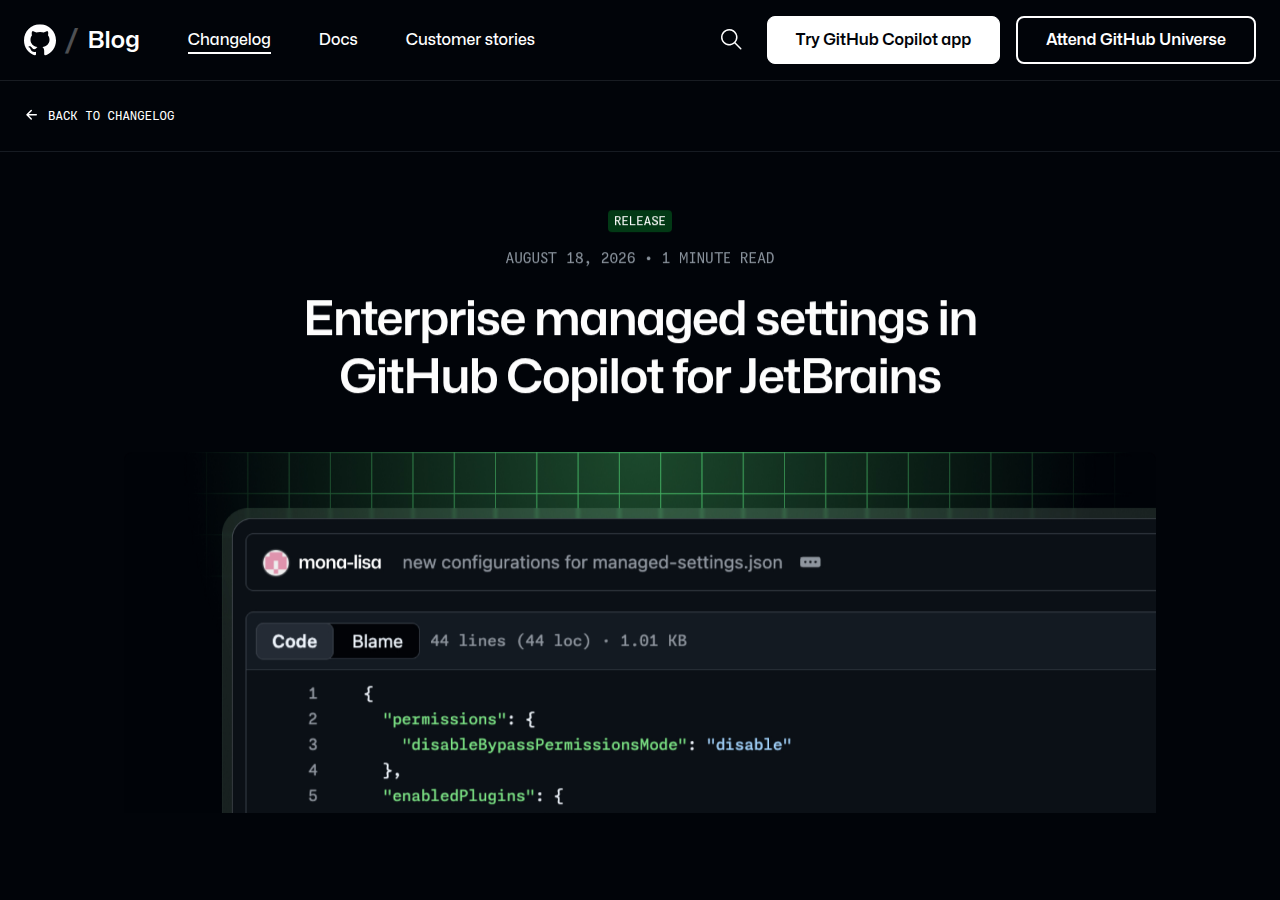Click the "permissions" key on line 2
This screenshot has height=900, width=1280.
pyautogui.click(x=445, y=719)
